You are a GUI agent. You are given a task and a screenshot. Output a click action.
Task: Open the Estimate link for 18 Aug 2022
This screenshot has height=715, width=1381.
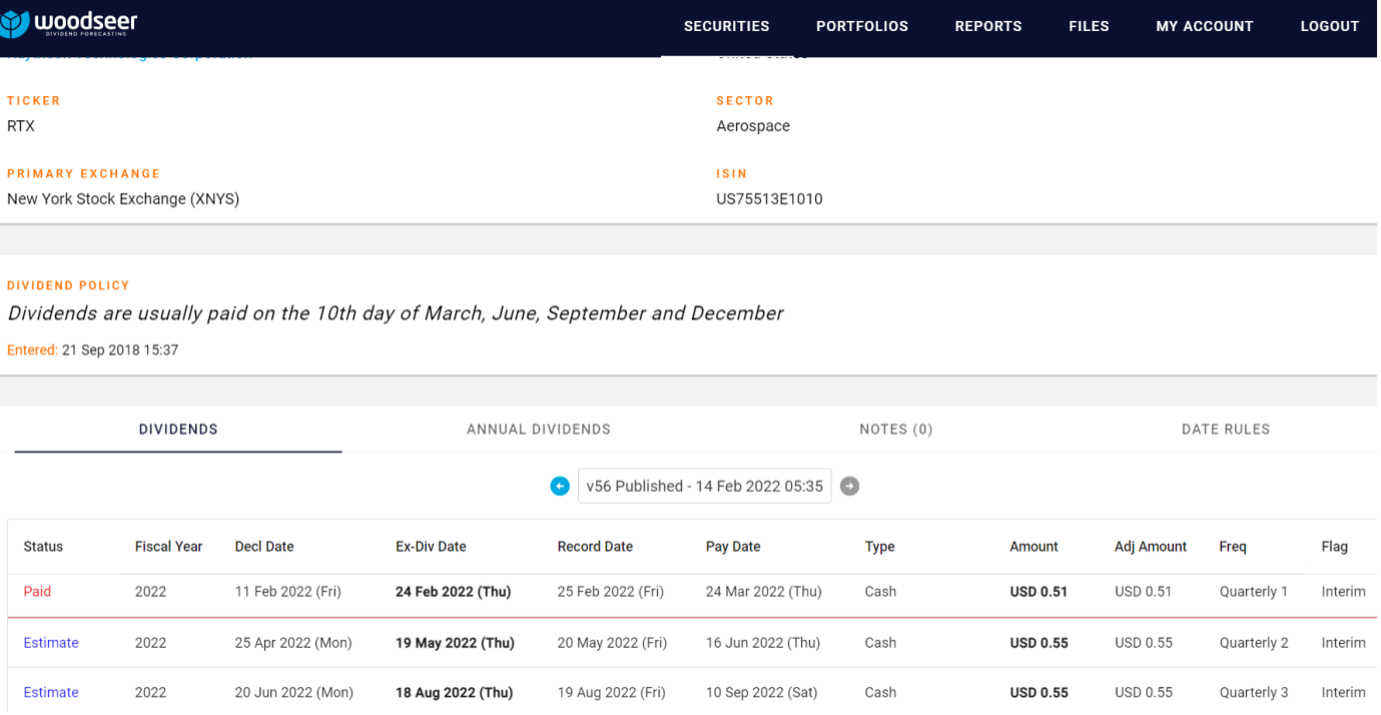point(51,692)
